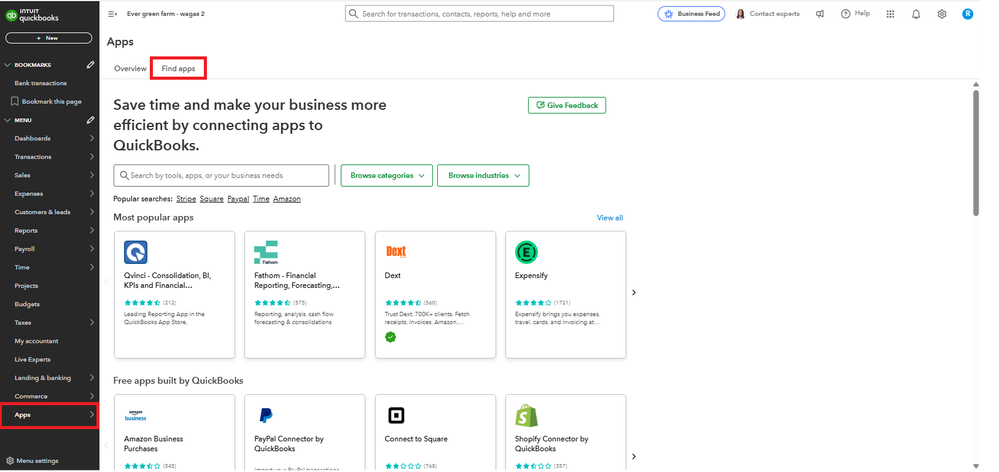Click the Dext app logo
This screenshot has height=472, width=999.
396,252
